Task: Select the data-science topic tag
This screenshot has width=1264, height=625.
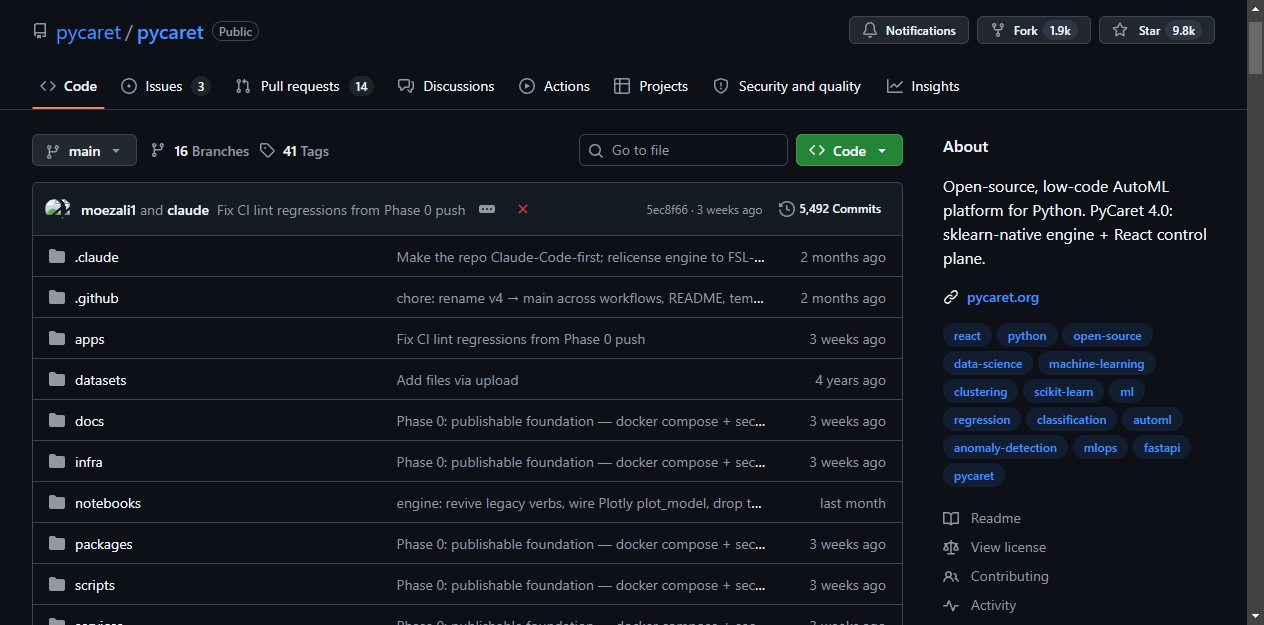Action: click(988, 364)
